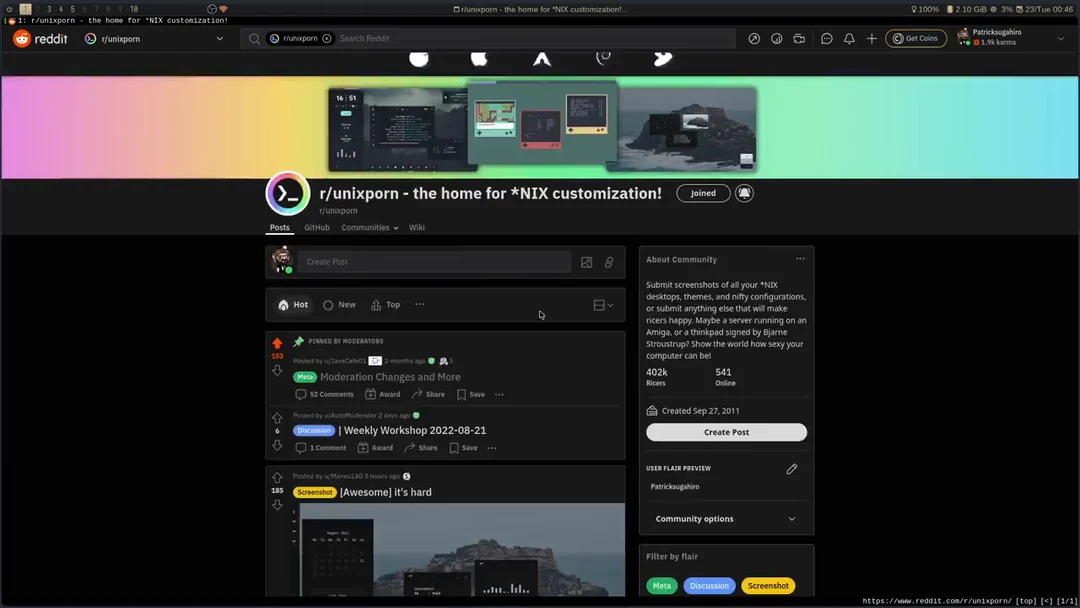
Task: Open the Moderation Changes and More post
Action: click(x=390, y=377)
